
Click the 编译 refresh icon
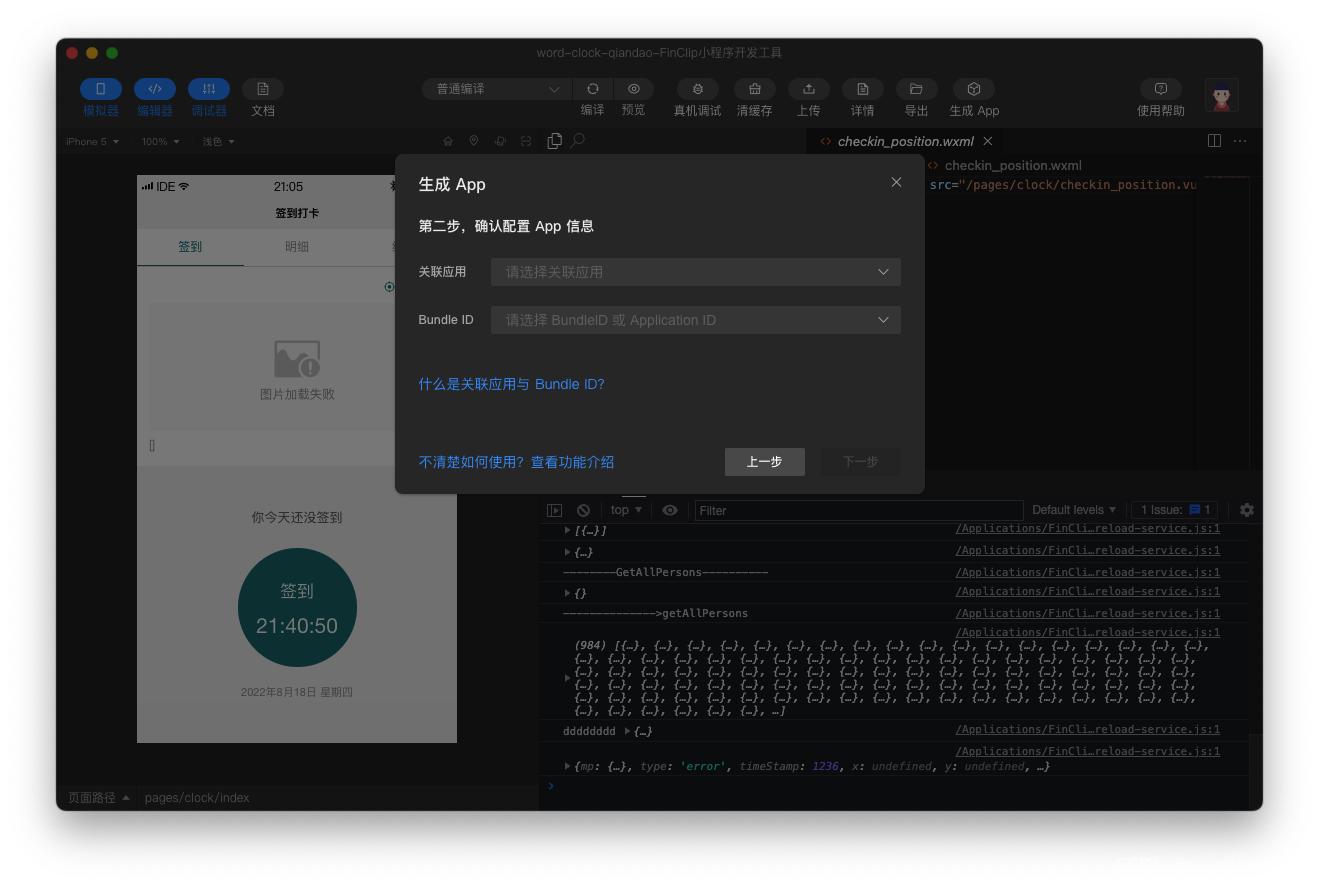(593, 89)
